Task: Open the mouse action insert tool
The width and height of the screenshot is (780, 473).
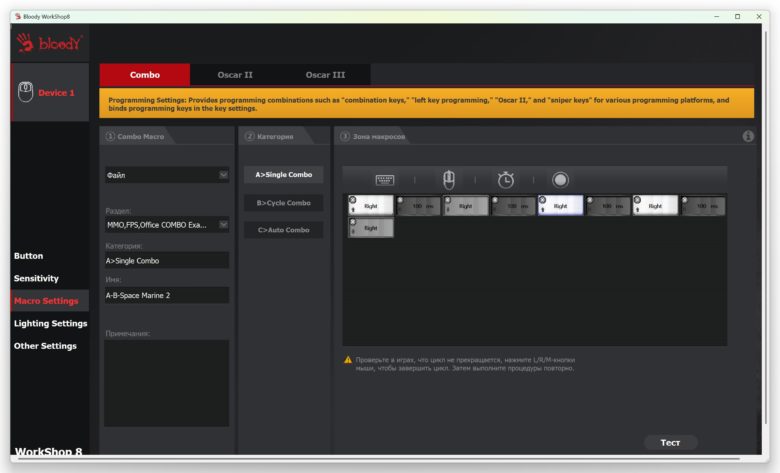Action: pyautogui.click(x=449, y=180)
